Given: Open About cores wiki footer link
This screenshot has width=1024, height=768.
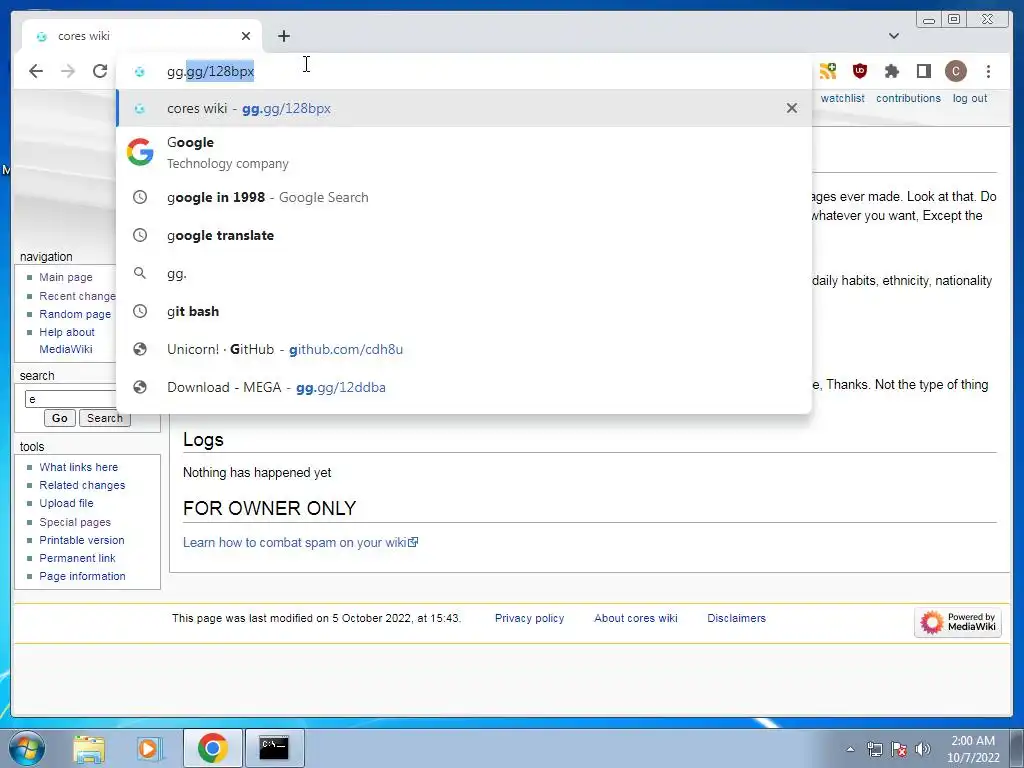Looking at the screenshot, I should pyautogui.click(x=635, y=618).
